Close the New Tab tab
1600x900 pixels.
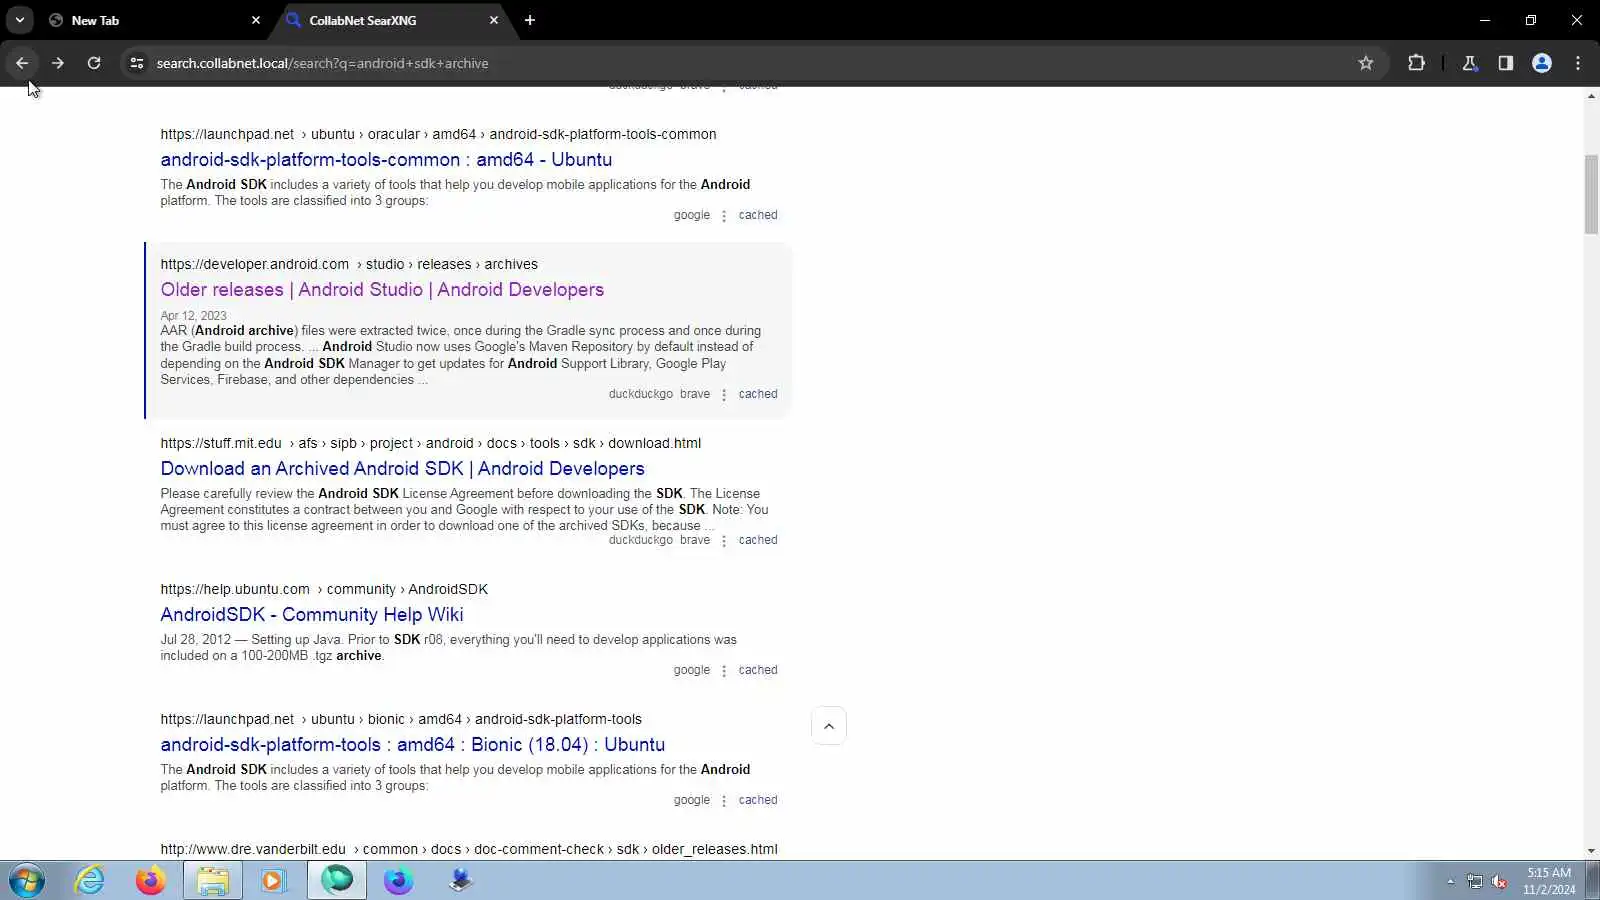coord(256,20)
